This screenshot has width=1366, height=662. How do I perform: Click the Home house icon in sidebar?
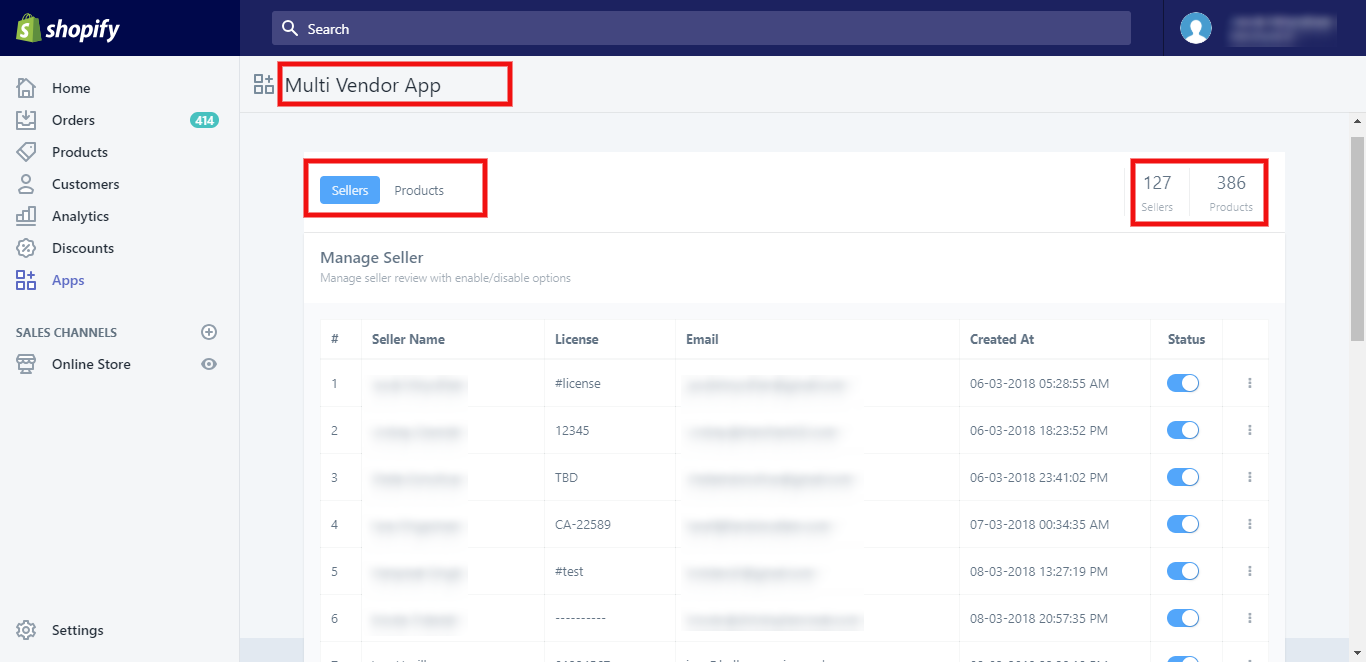click(26, 88)
